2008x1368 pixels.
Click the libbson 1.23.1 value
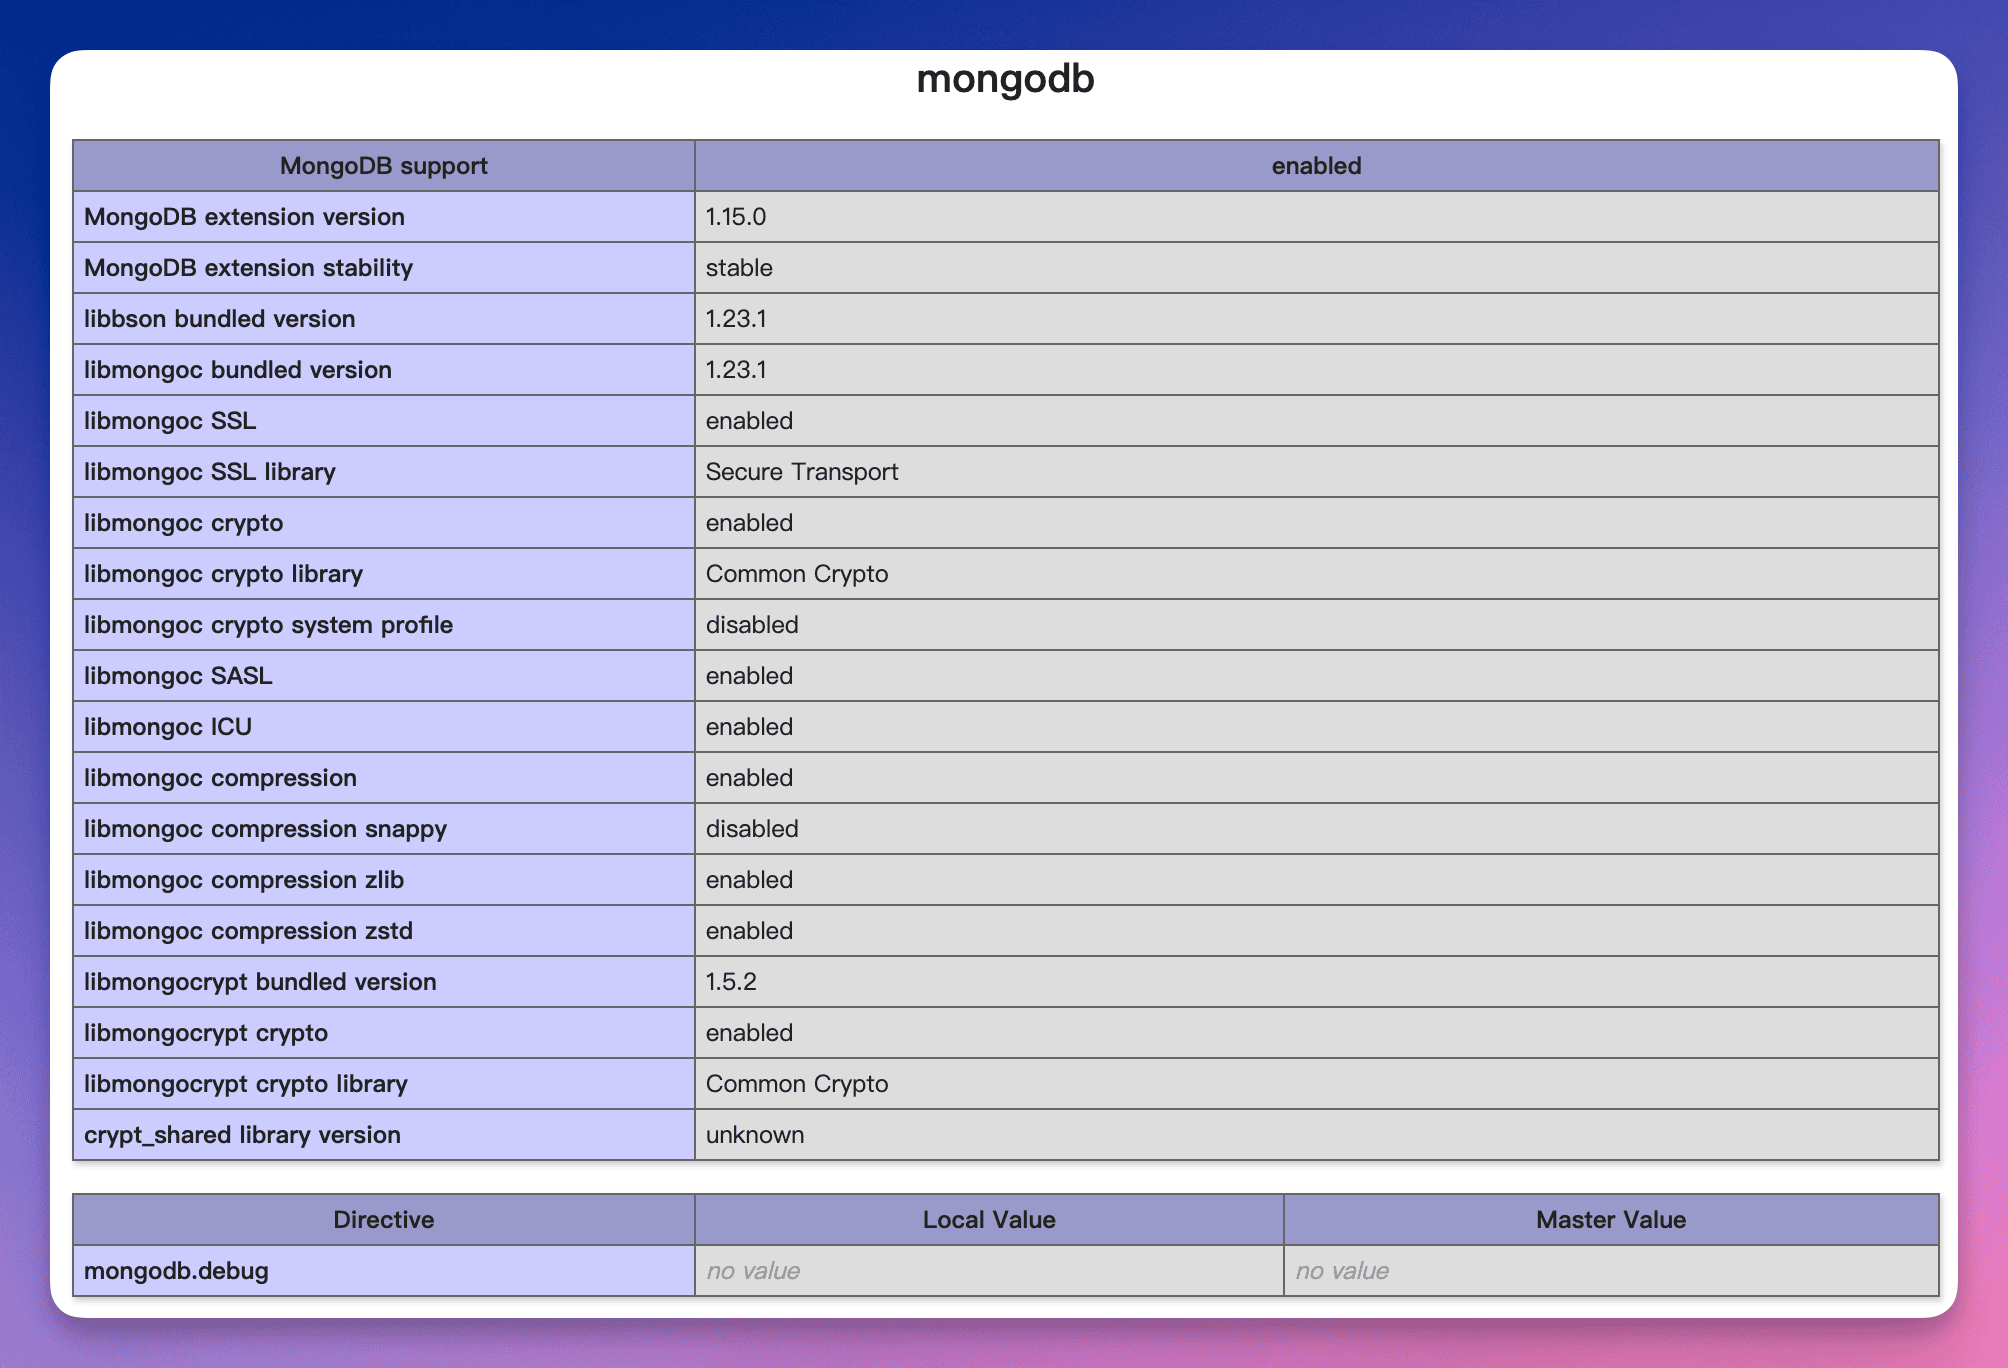[736, 319]
